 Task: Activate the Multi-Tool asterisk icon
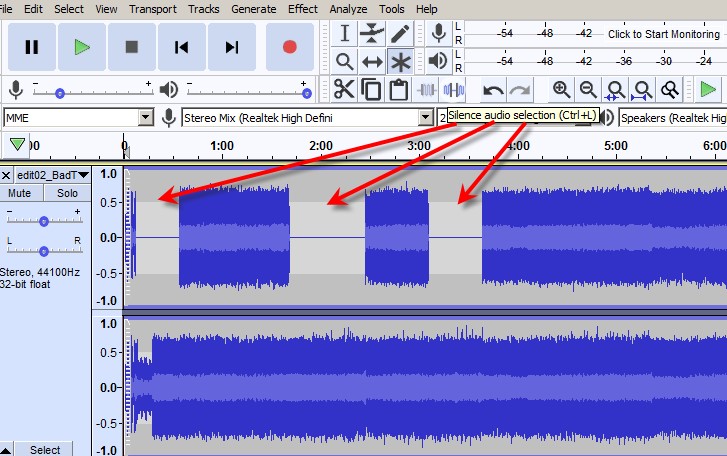point(400,62)
